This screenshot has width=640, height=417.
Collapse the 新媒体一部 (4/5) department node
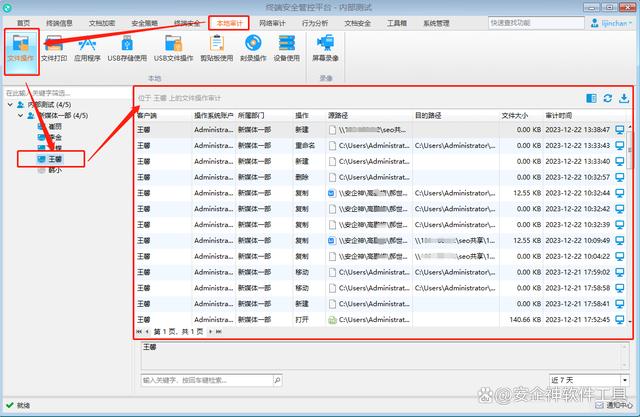click(20, 116)
